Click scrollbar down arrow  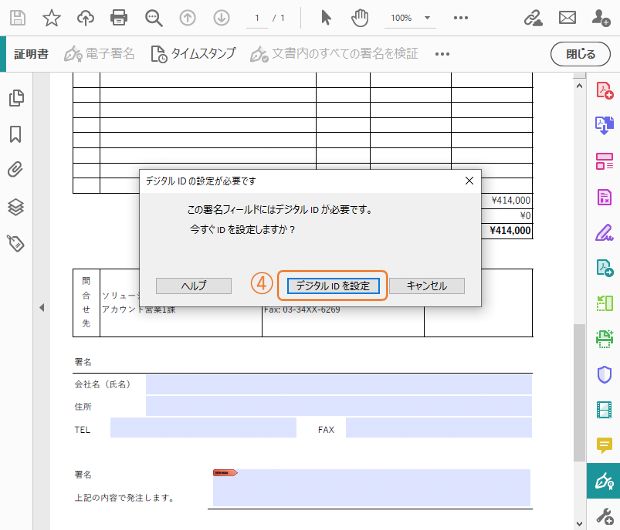(x=579, y=523)
